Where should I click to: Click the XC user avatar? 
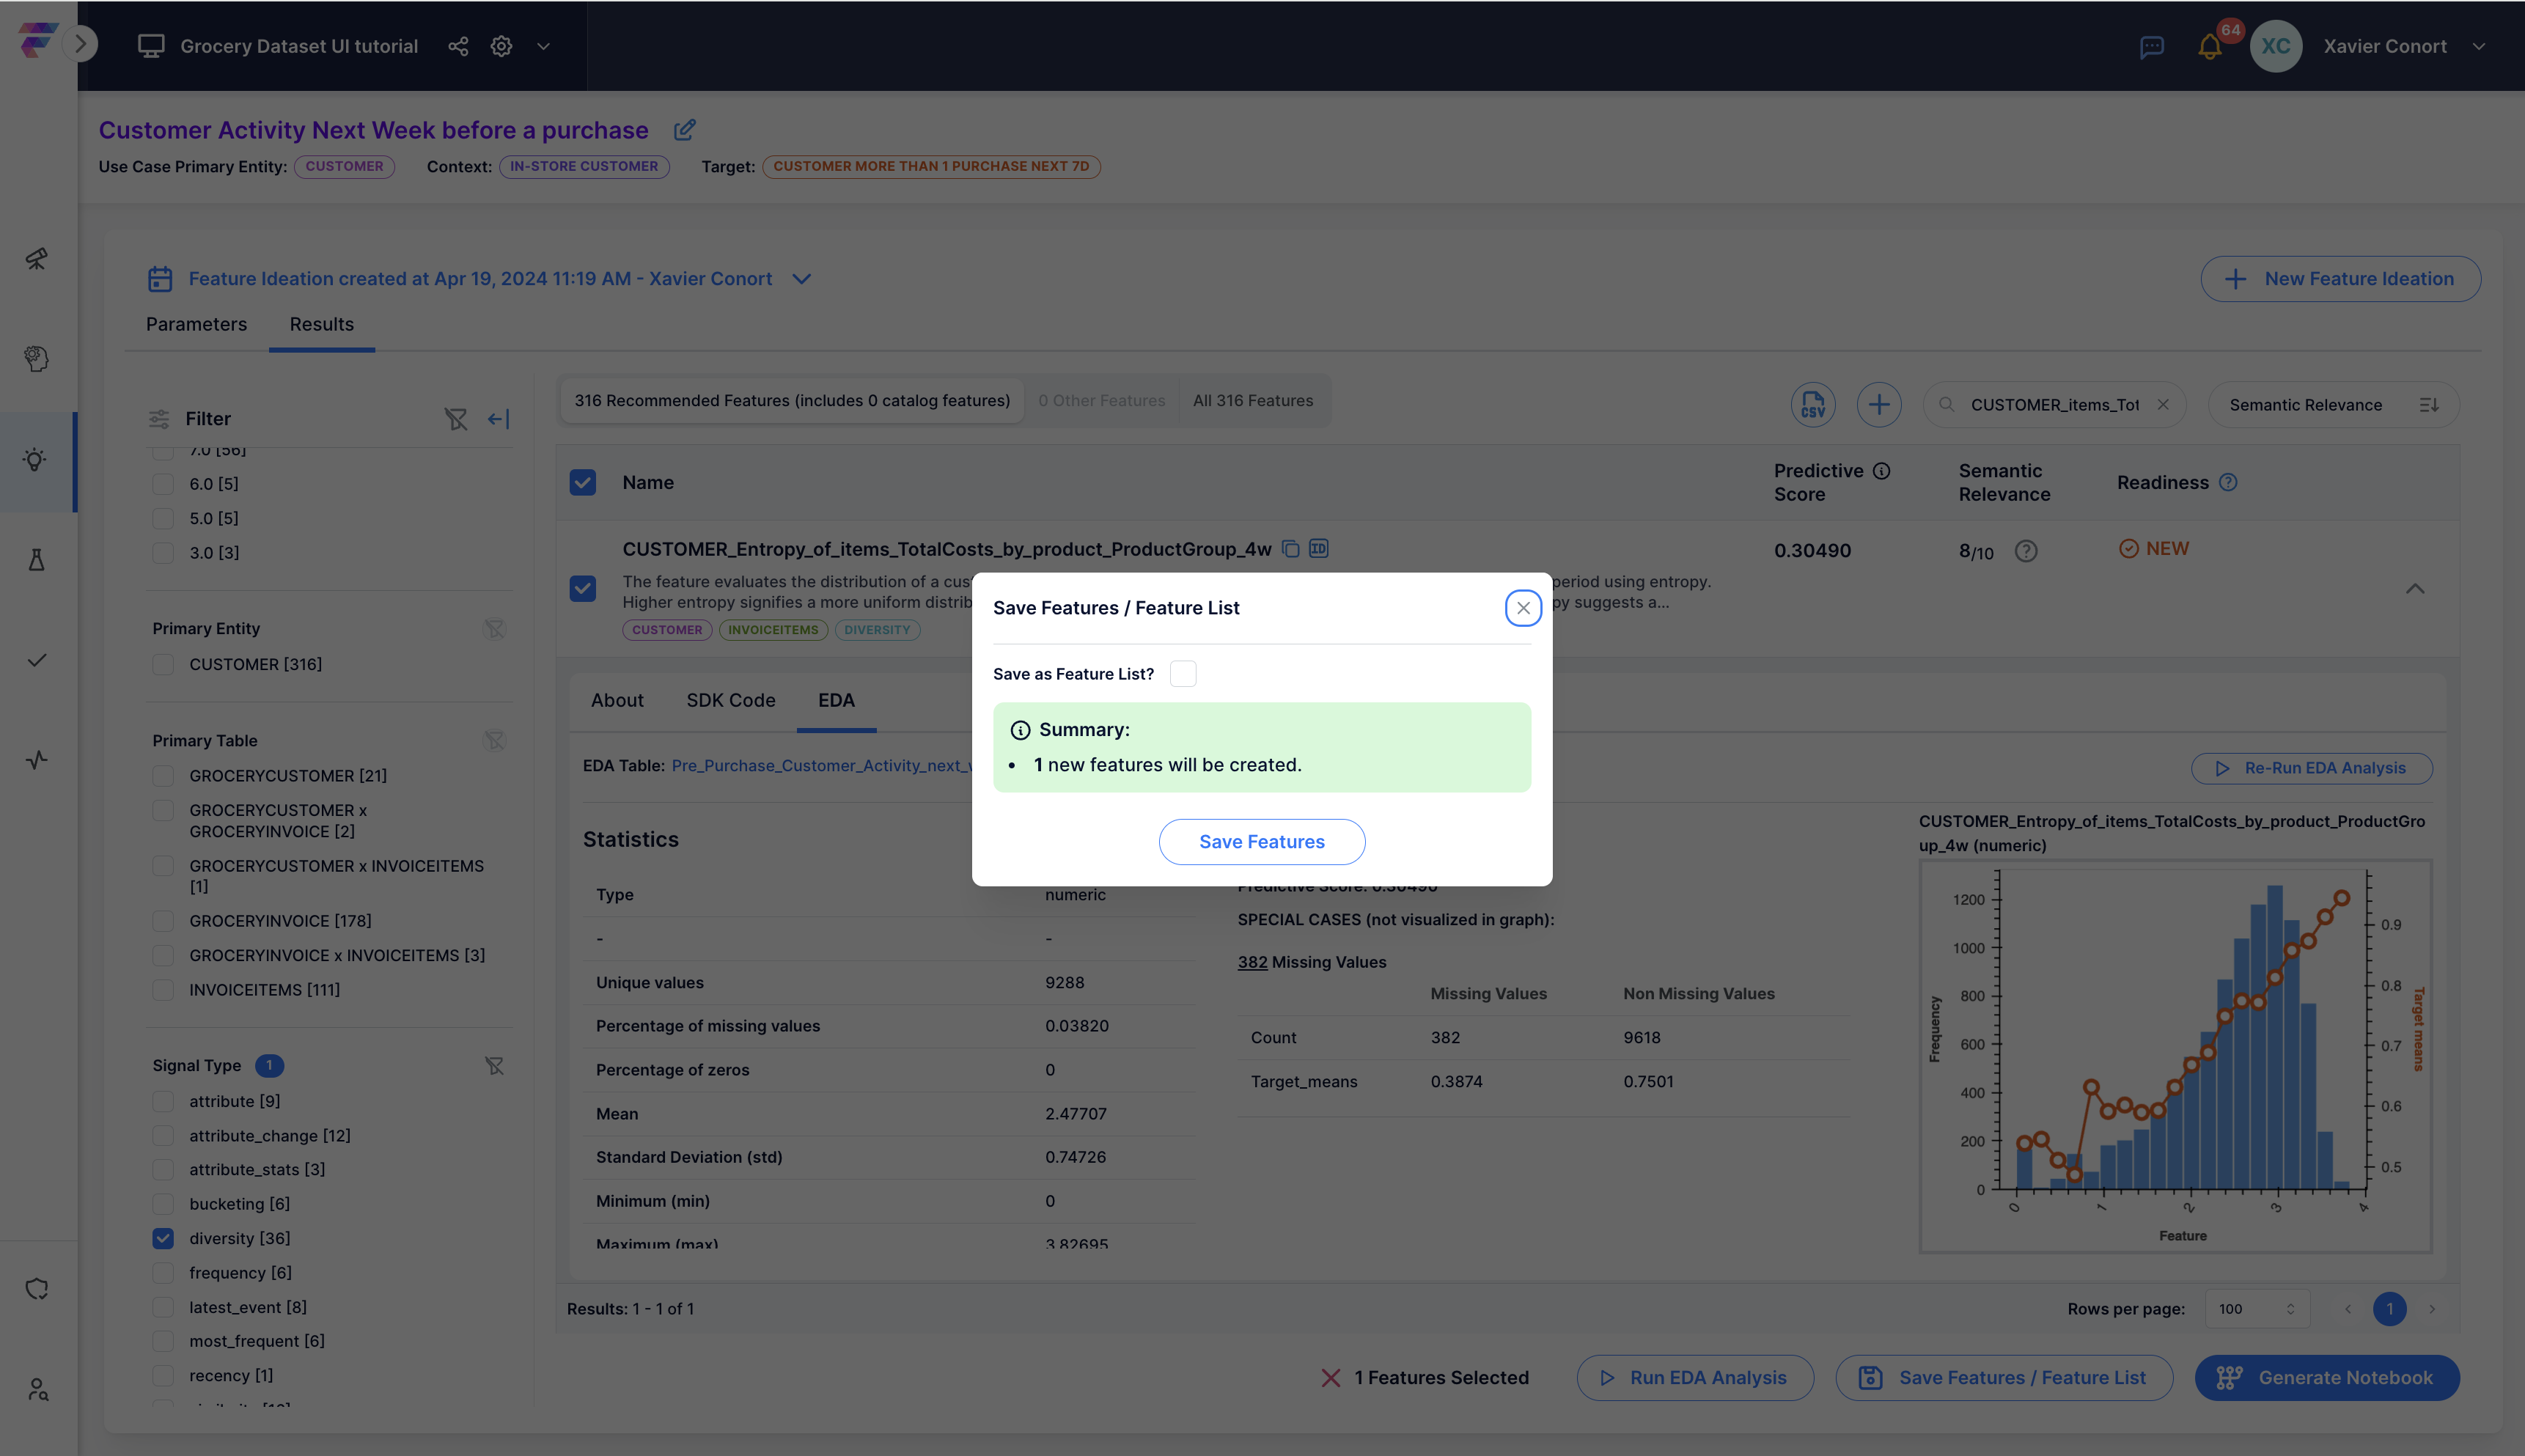2276,46
